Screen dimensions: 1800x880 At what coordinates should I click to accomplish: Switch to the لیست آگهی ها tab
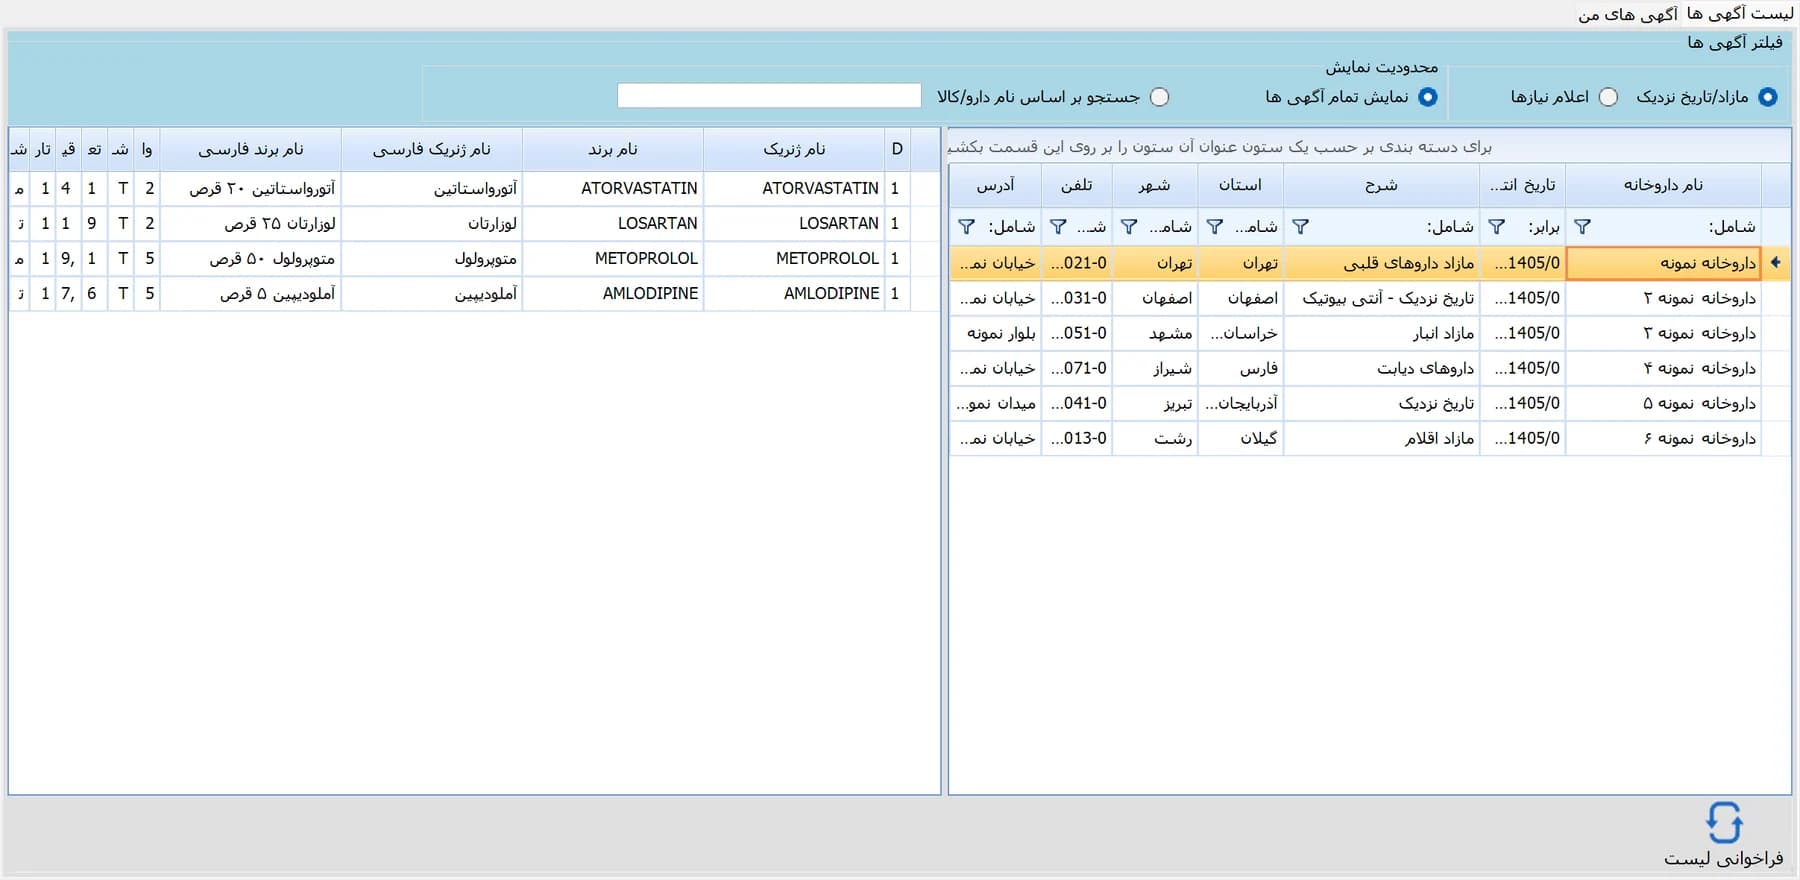pos(1739,14)
